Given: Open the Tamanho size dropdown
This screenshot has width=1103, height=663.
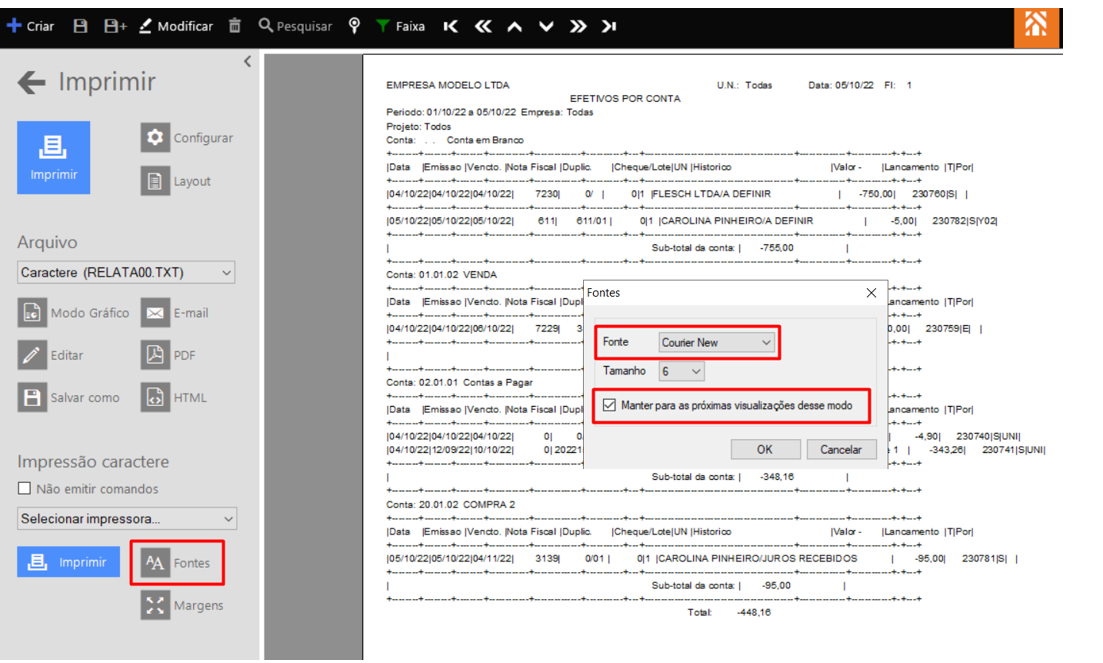Looking at the screenshot, I should 681,371.
